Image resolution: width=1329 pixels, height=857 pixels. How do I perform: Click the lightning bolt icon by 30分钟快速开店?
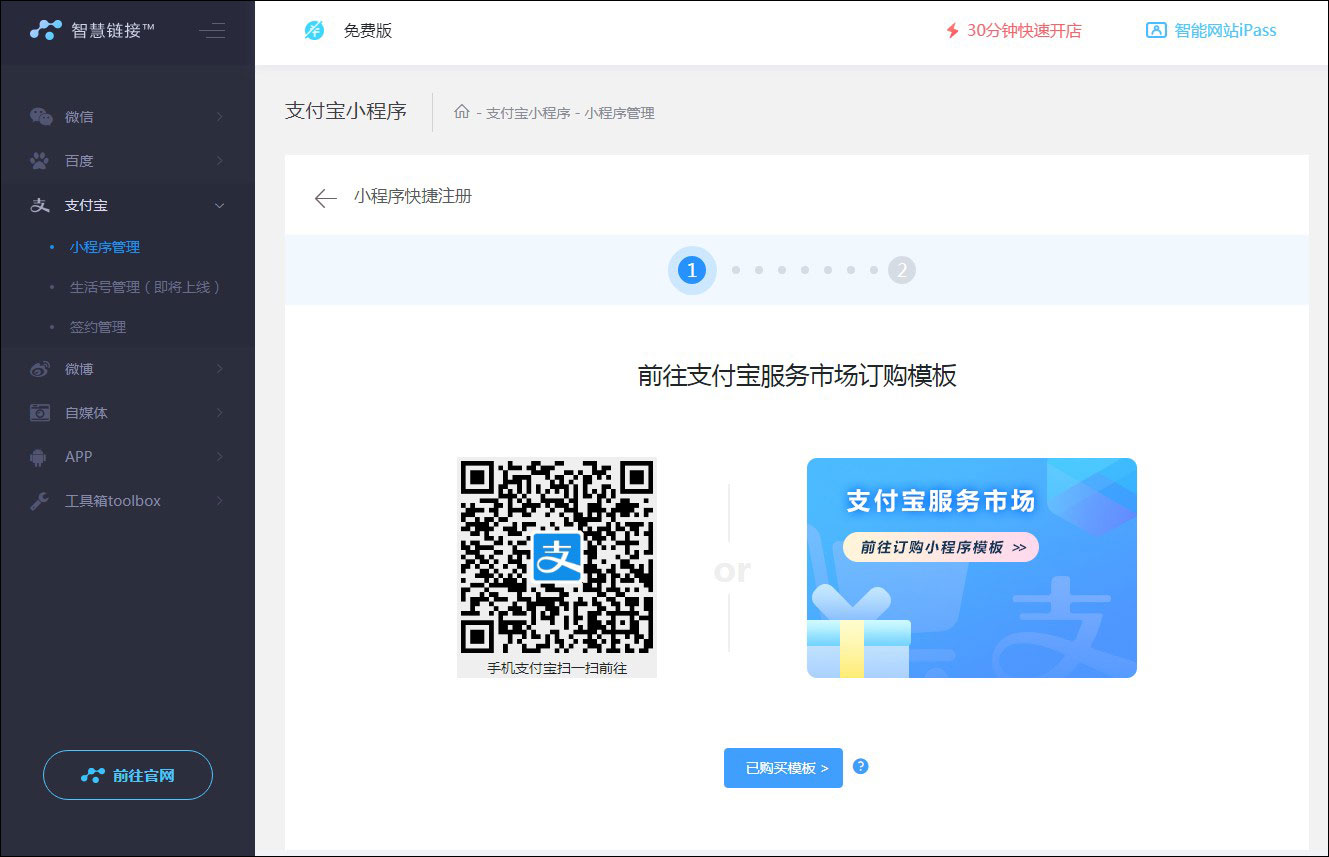pos(952,31)
